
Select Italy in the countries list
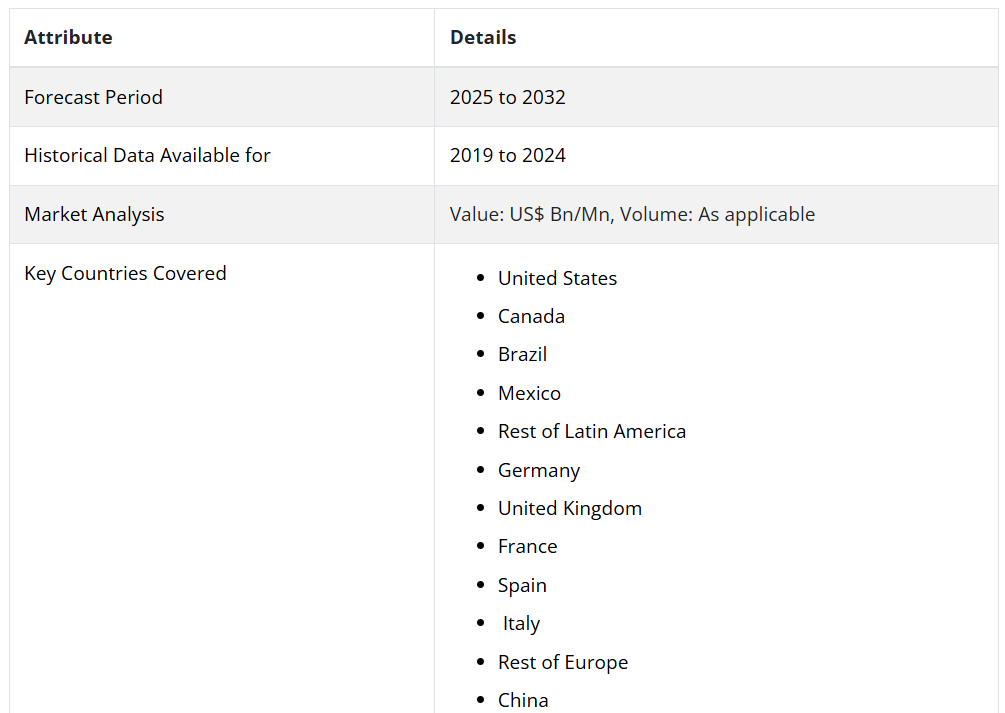pyautogui.click(x=521, y=624)
